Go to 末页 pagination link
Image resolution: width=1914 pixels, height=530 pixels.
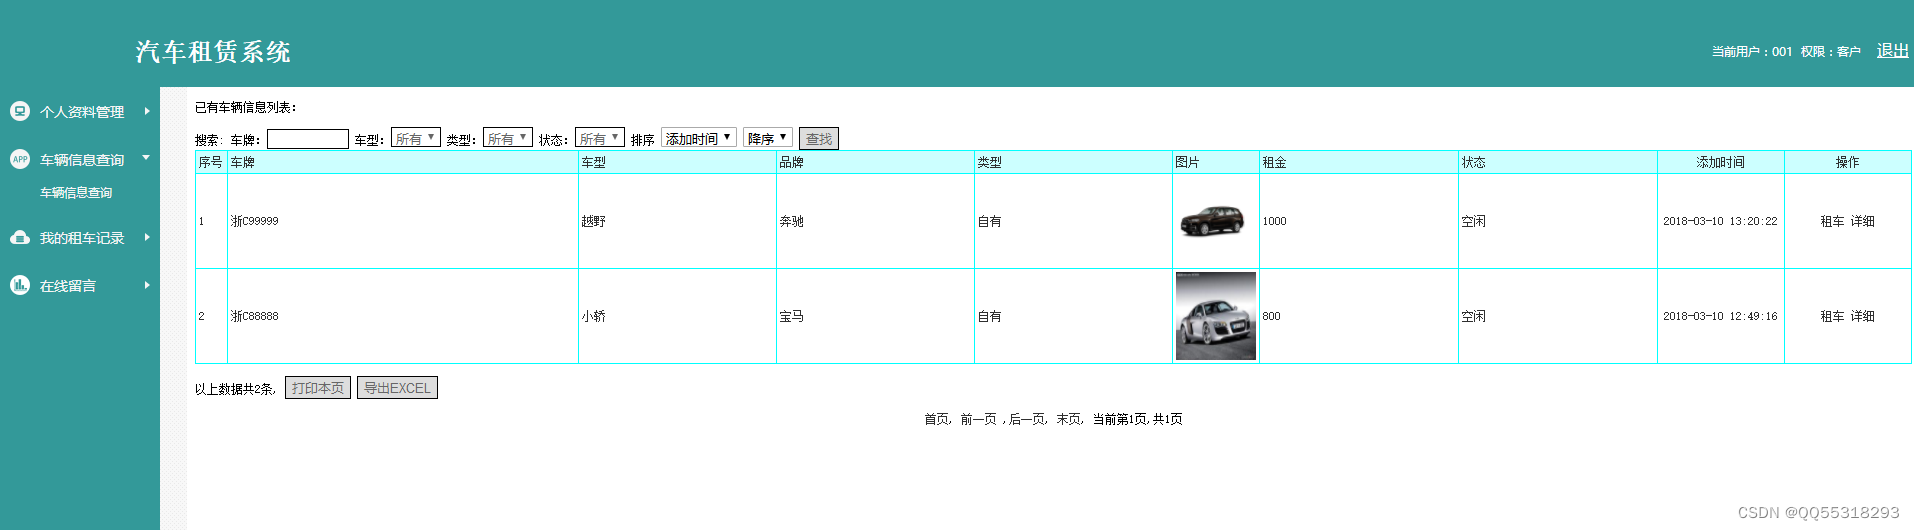[1069, 419]
